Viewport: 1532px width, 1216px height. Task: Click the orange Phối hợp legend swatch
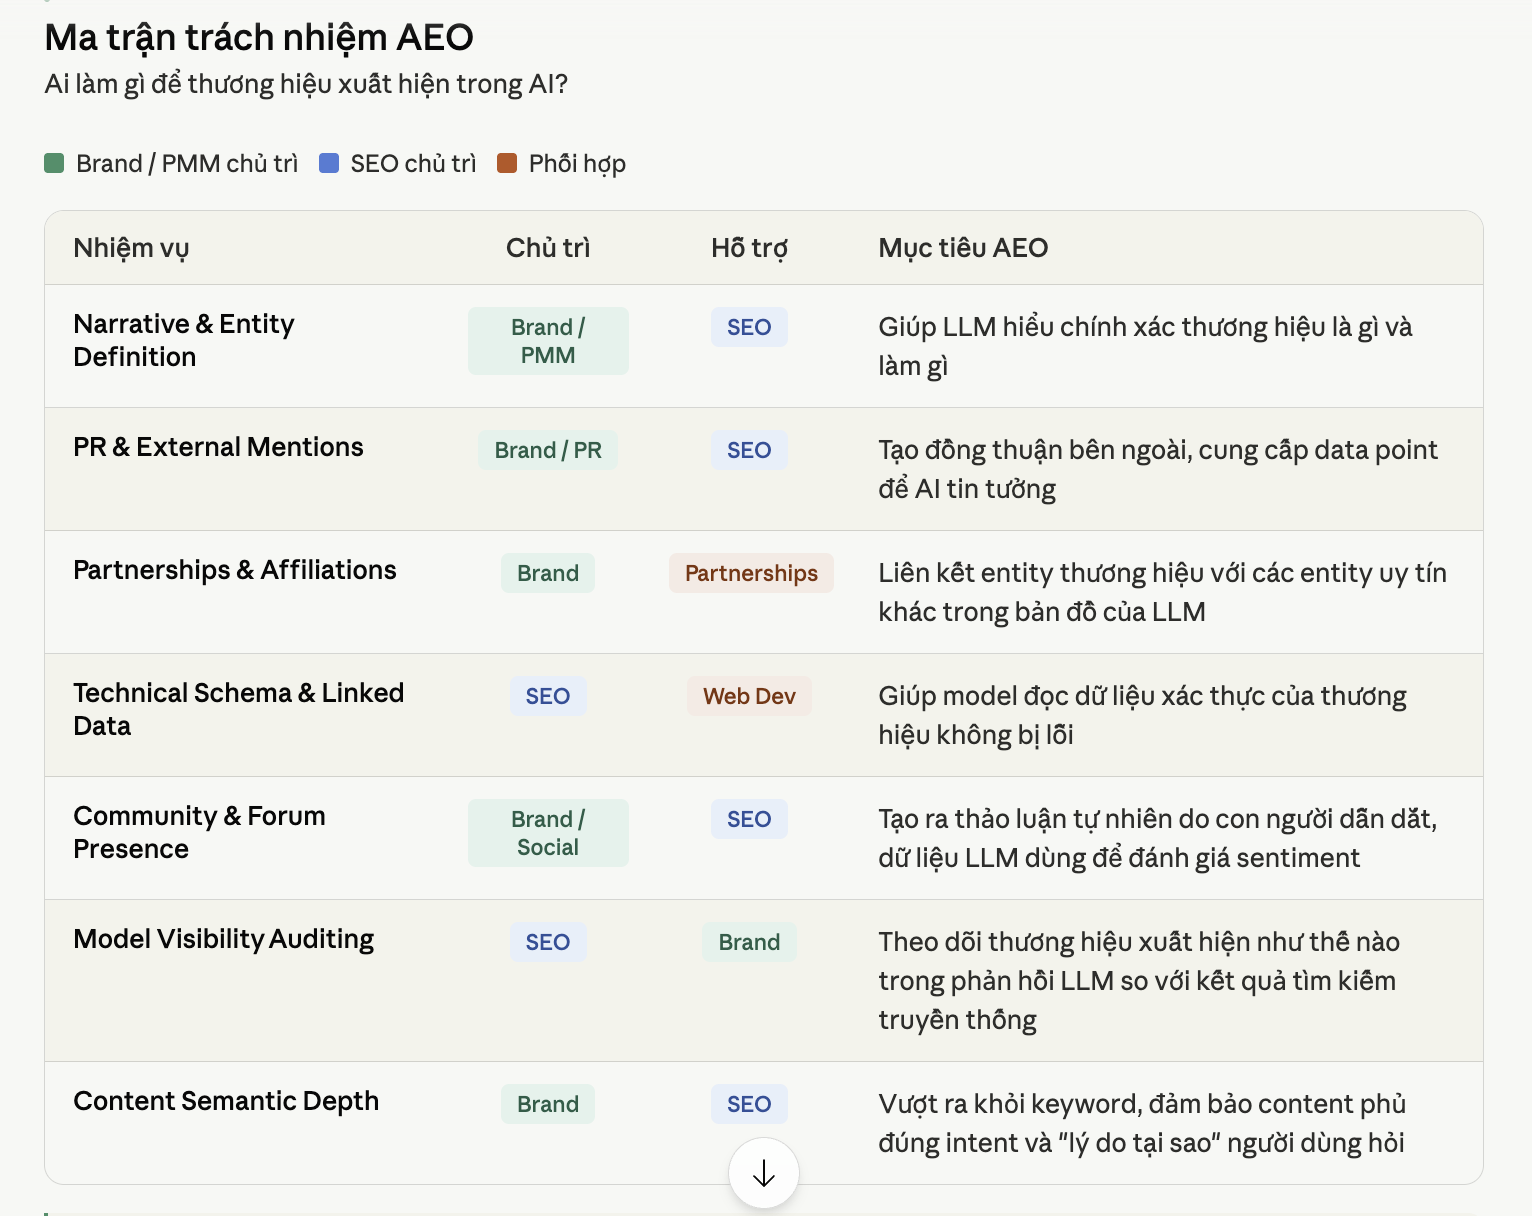tap(507, 163)
